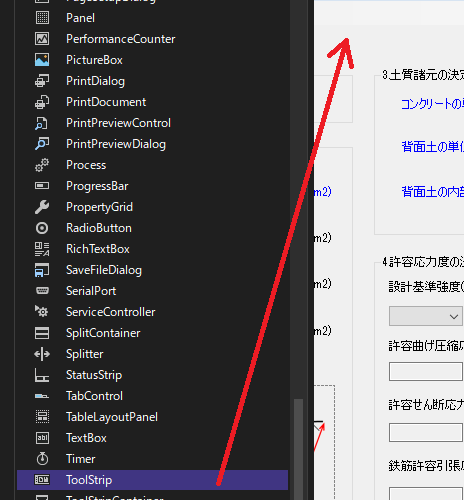Select the 3.土質諸元の決定 group box title

(423, 75)
